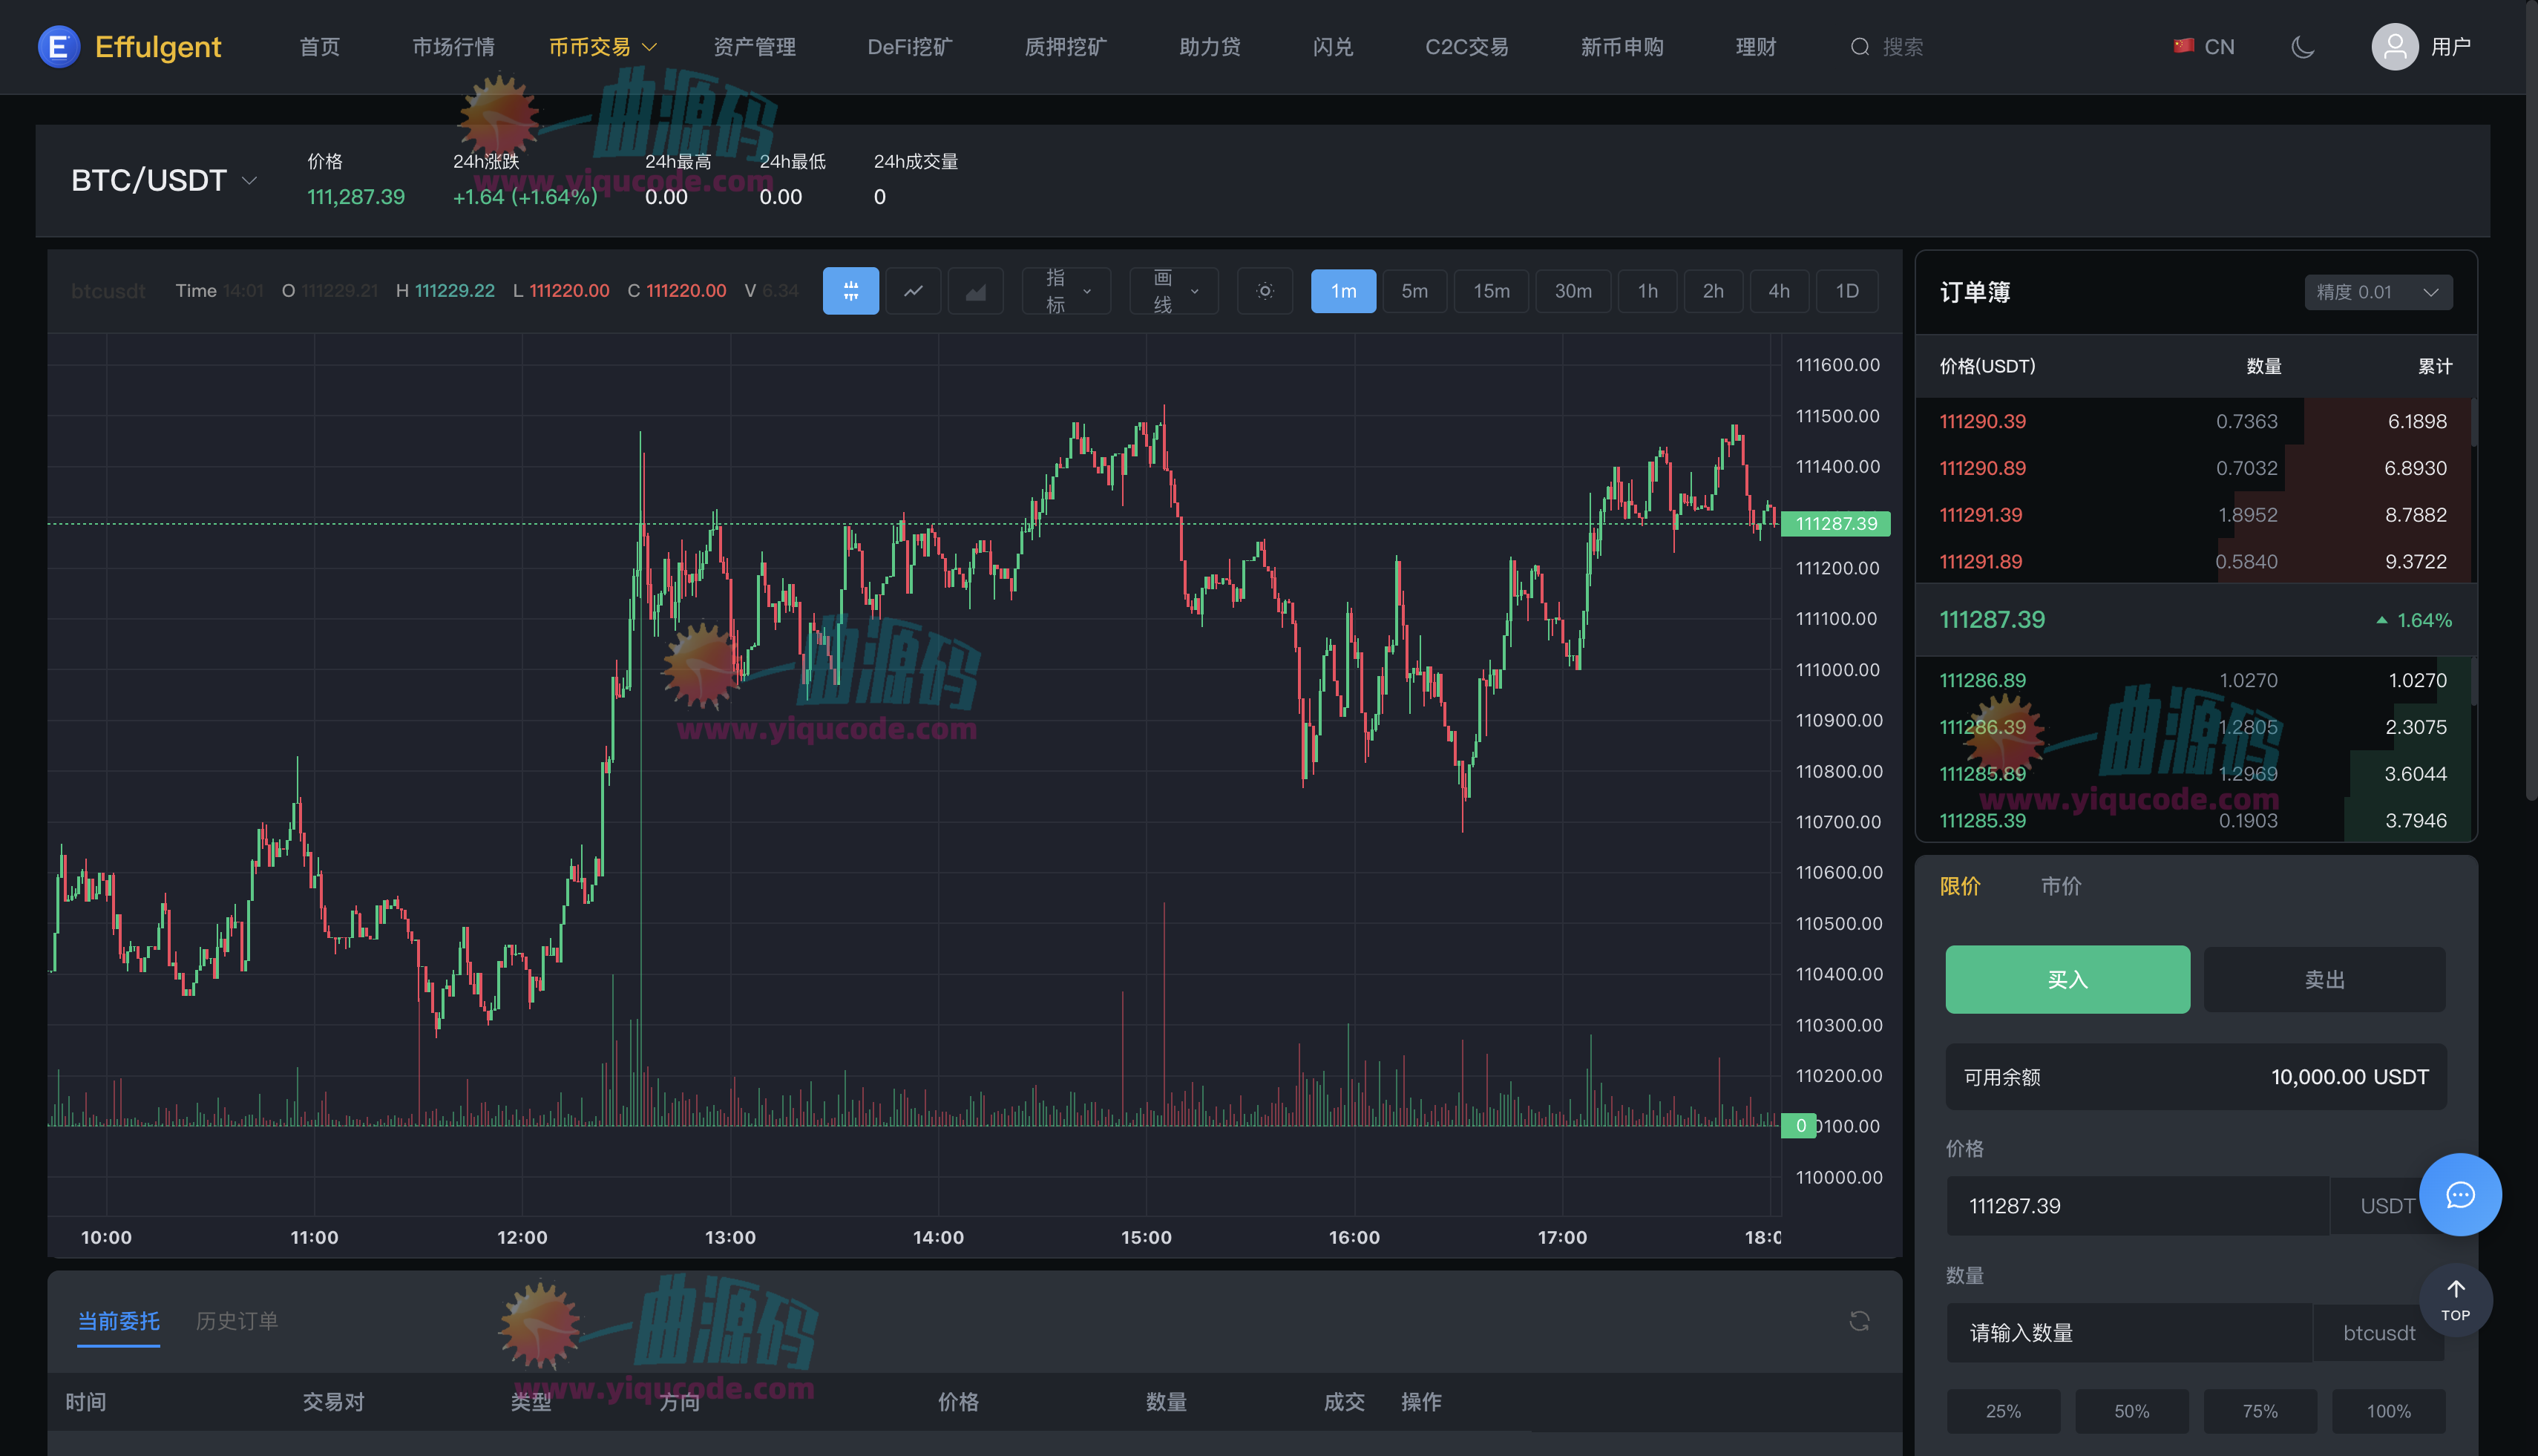
Task: Open the DeFi挖矿 menu item
Action: click(909, 46)
